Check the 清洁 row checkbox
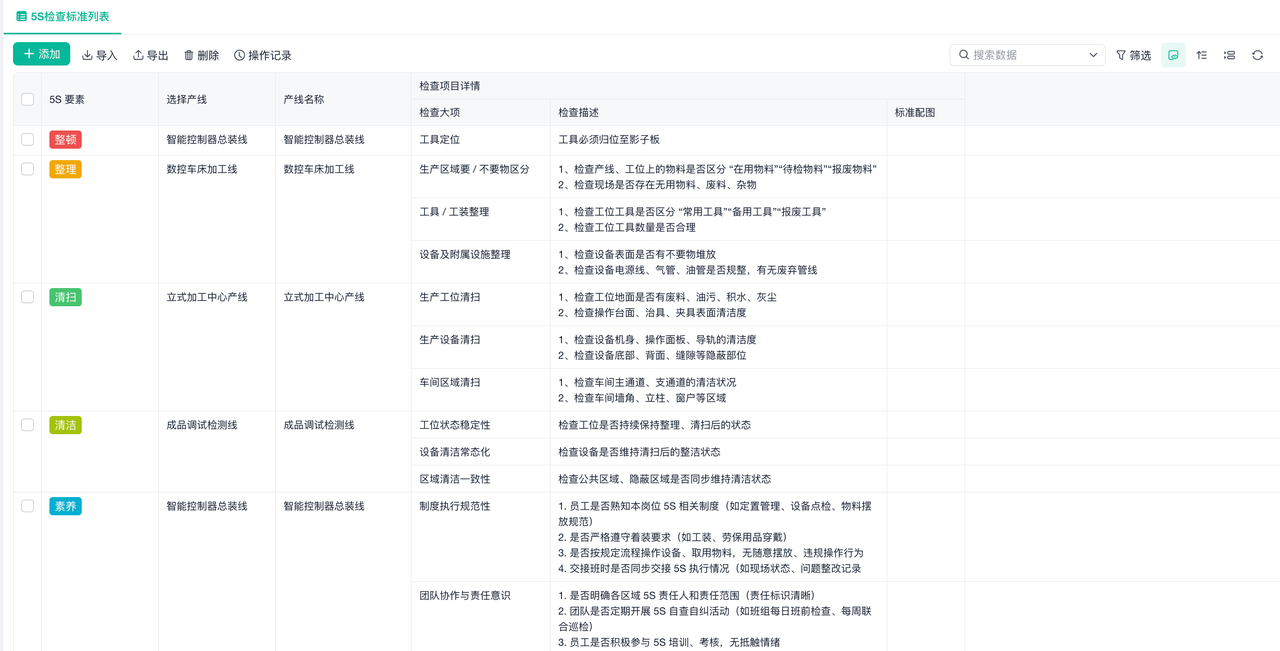This screenshot has width=1280, height=651. click(28, 425)
